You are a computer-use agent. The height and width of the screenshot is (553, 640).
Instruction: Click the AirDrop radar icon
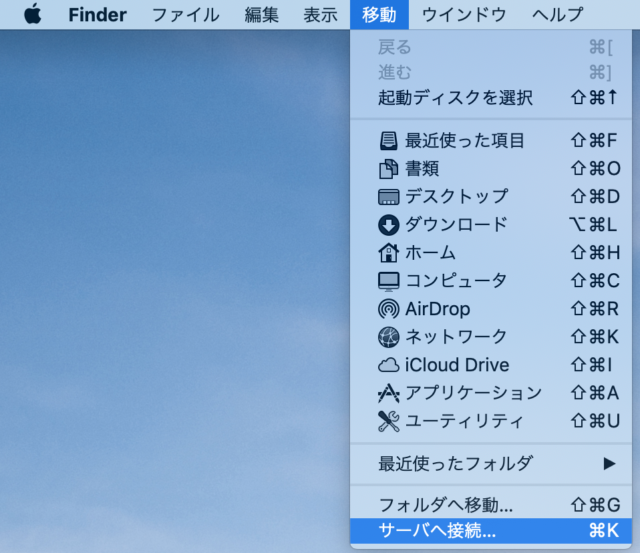tap(388, 309)
